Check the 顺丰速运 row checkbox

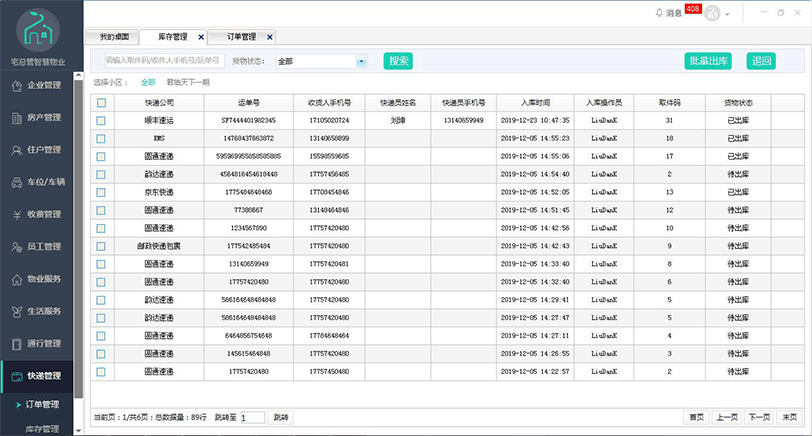pos(101,120)
